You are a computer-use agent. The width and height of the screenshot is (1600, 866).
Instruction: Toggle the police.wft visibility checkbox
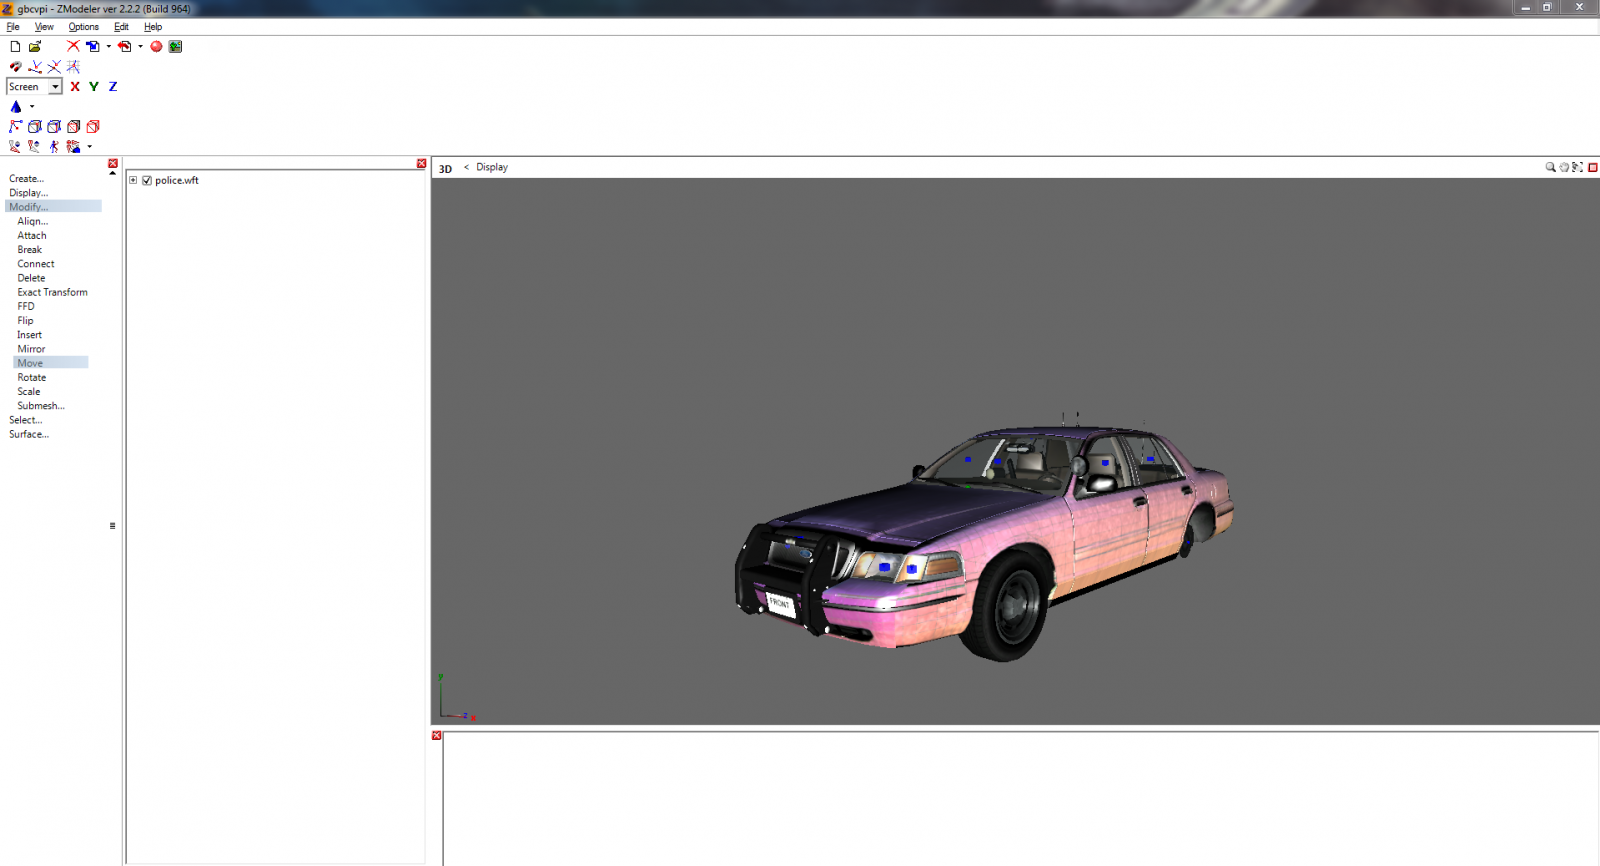point(147,181)
